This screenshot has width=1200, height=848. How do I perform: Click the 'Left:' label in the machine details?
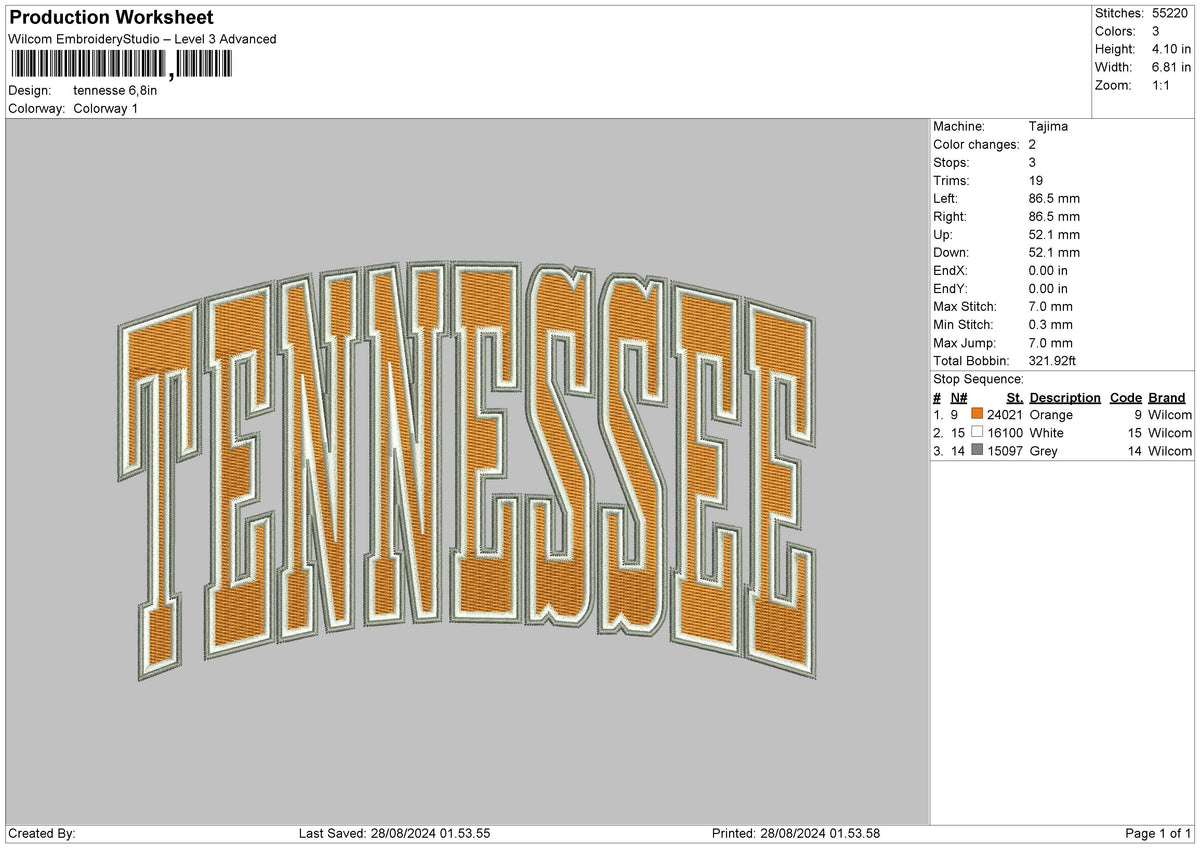[946, 198]
